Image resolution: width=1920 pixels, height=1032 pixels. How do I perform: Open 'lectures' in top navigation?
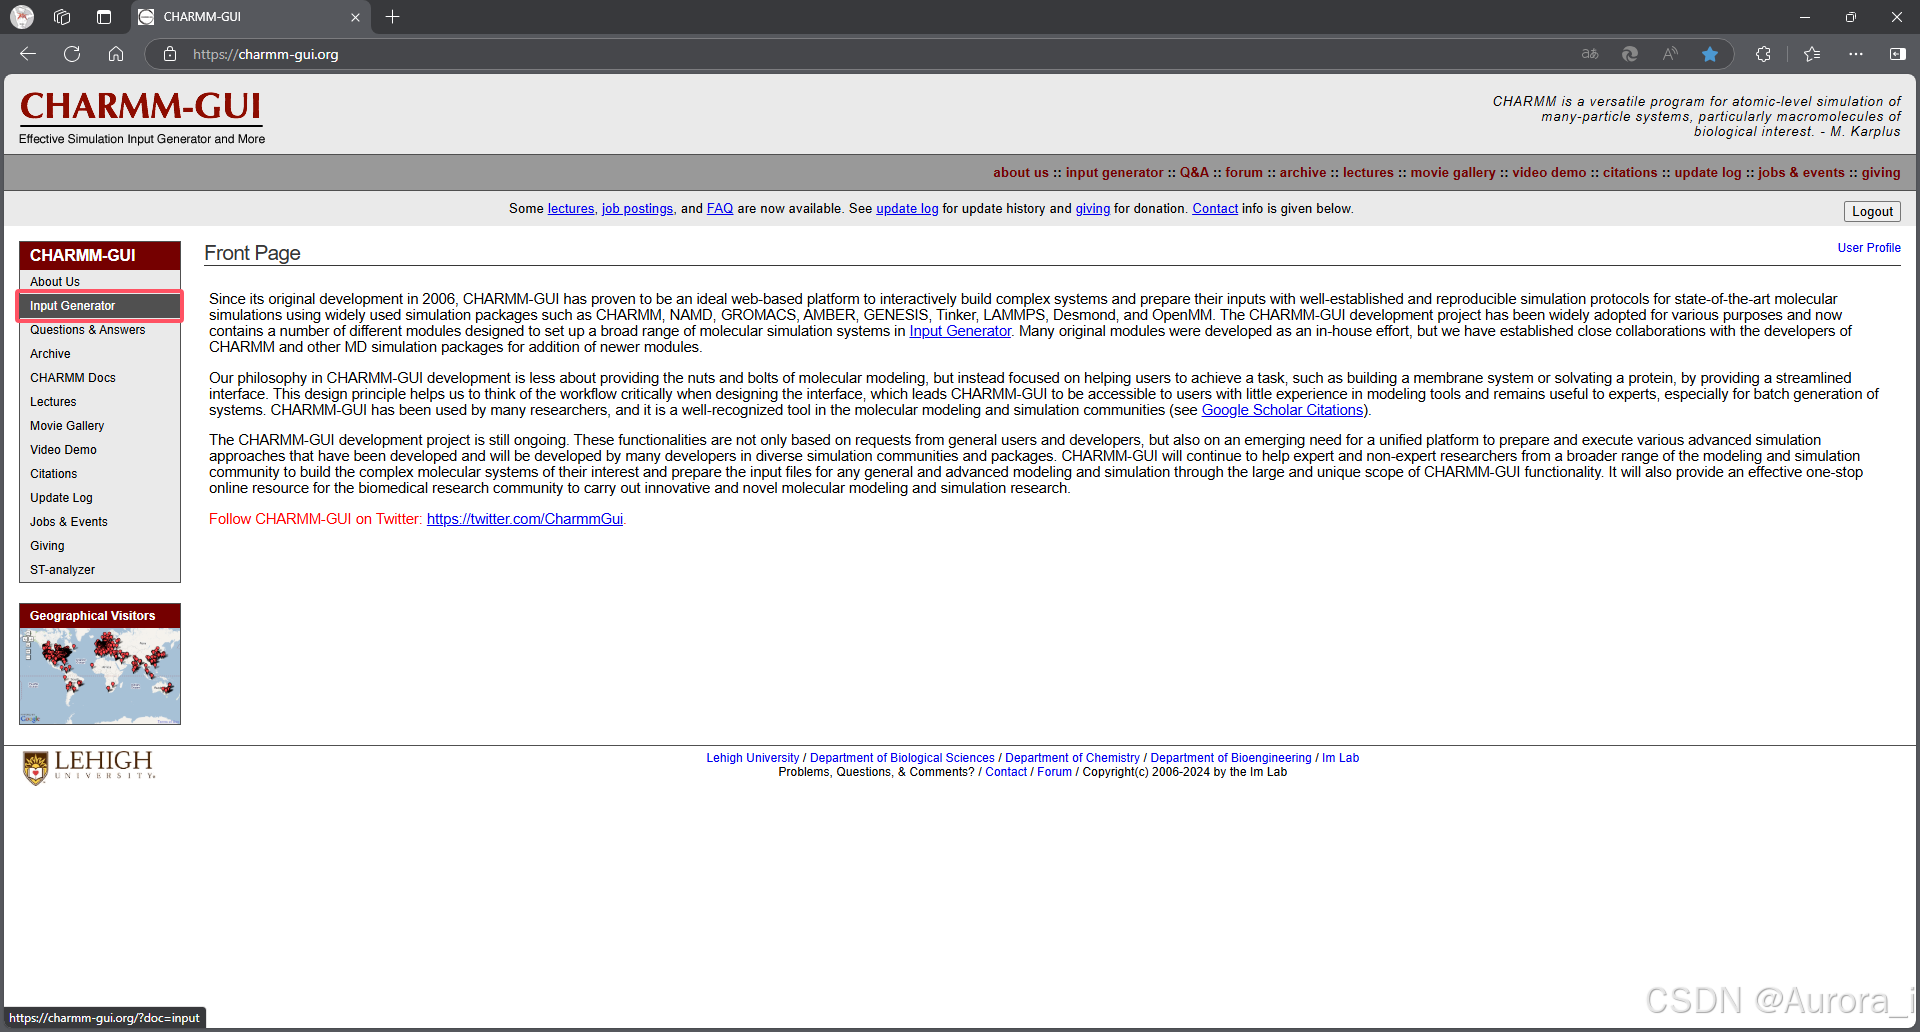pos(1368,173)
